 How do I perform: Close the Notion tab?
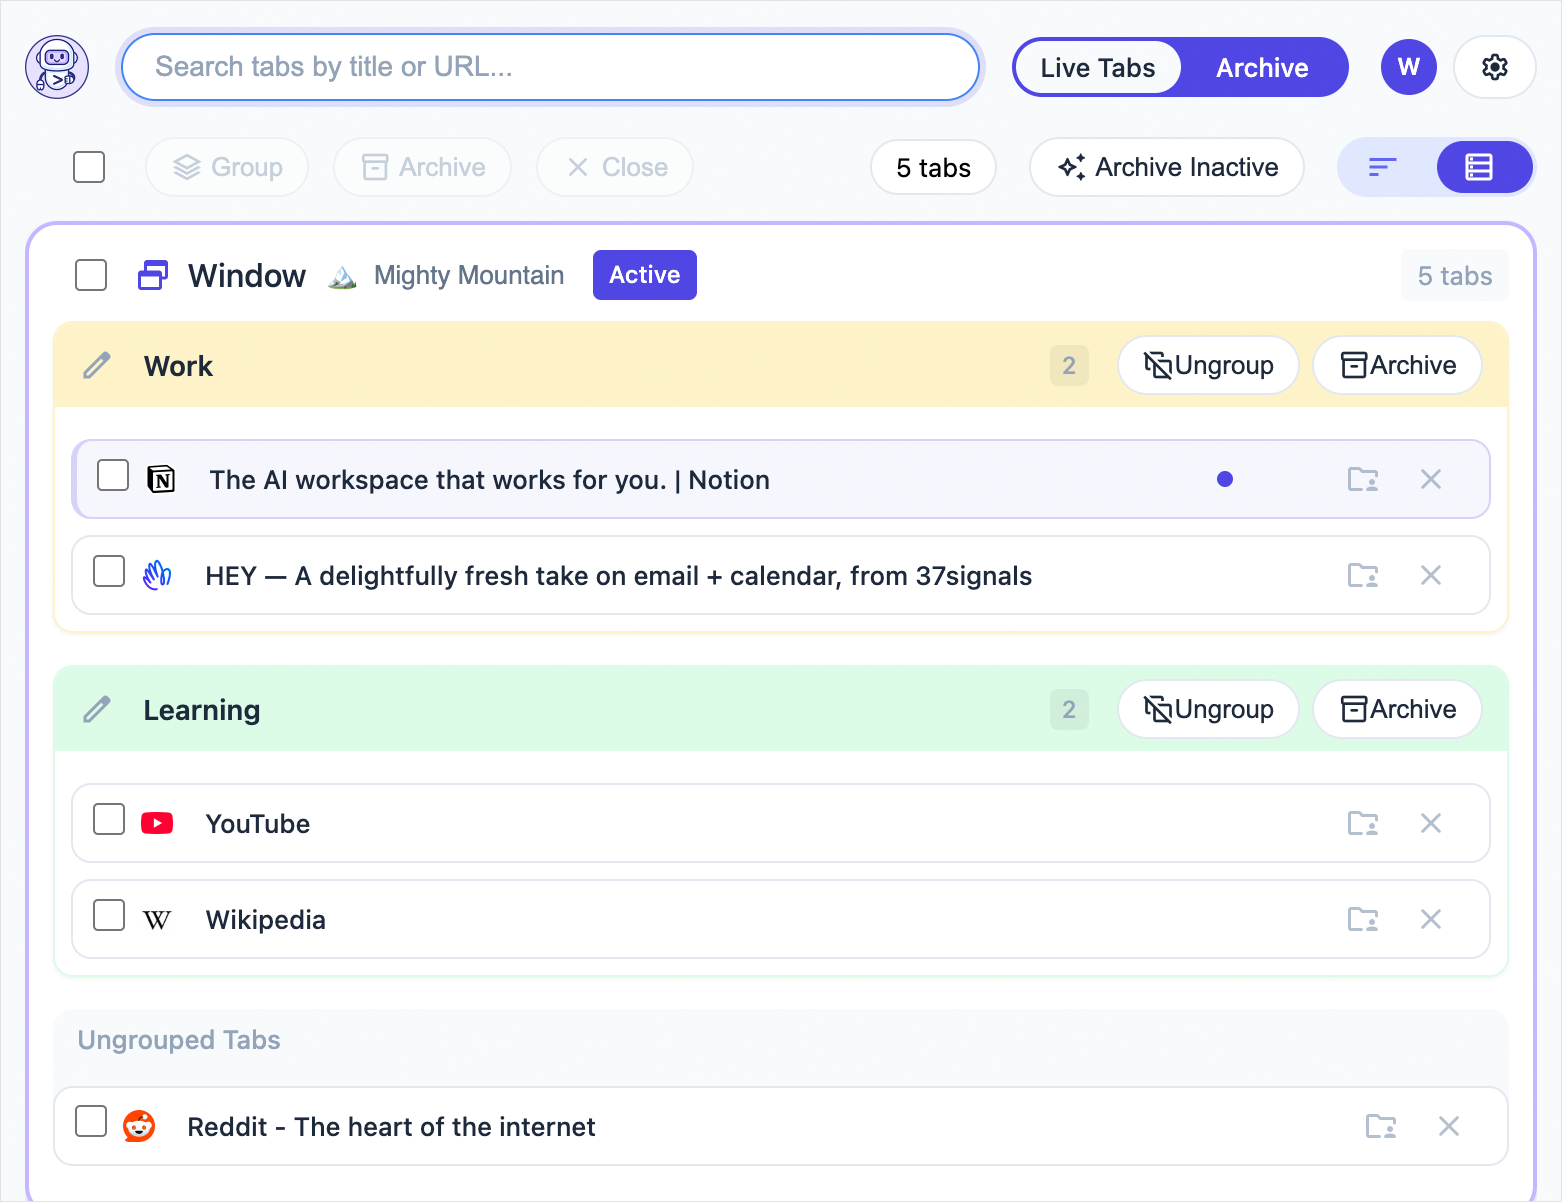(1431, 479)
